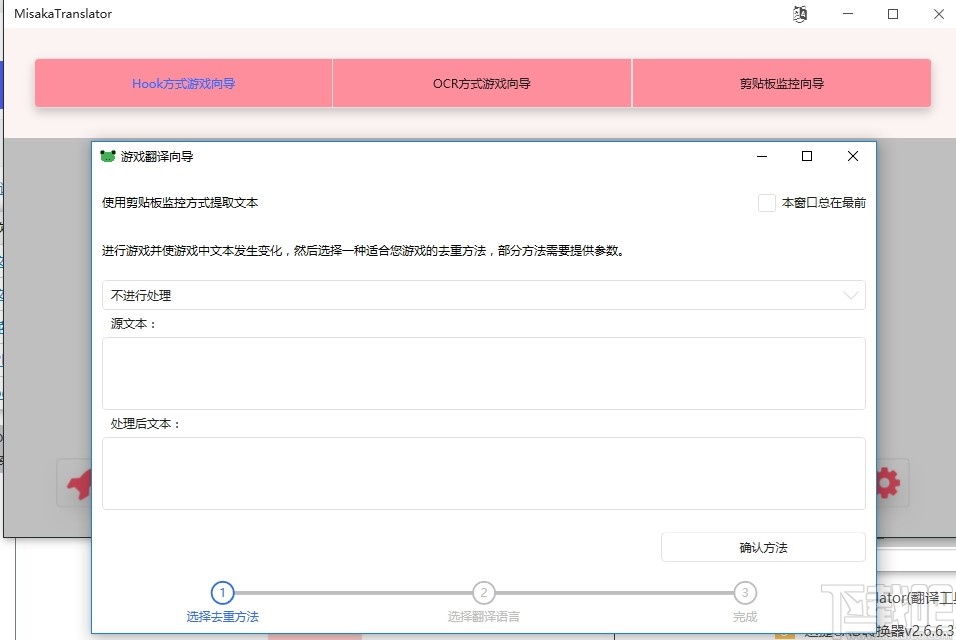Select step 3 完成 circle
The width and height of the screenshot is (956, 640).
745,592
